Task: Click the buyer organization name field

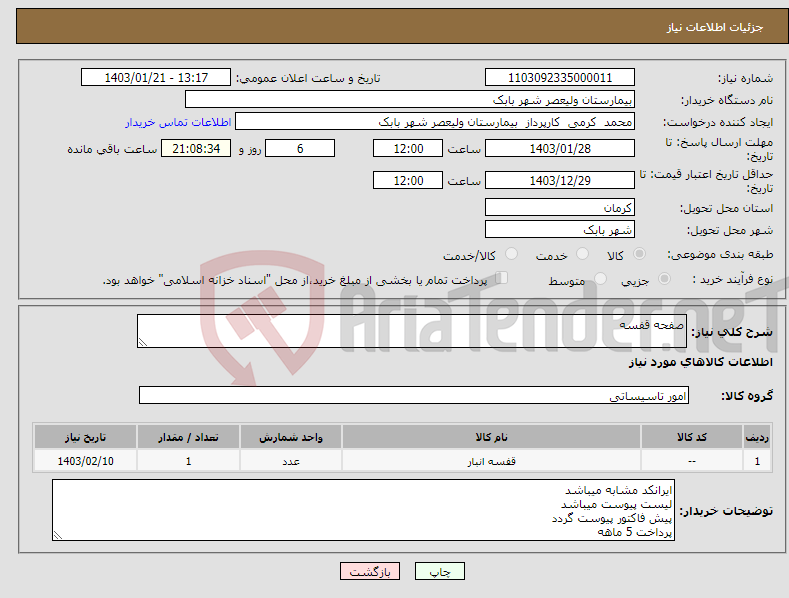Action: point(410,100)
